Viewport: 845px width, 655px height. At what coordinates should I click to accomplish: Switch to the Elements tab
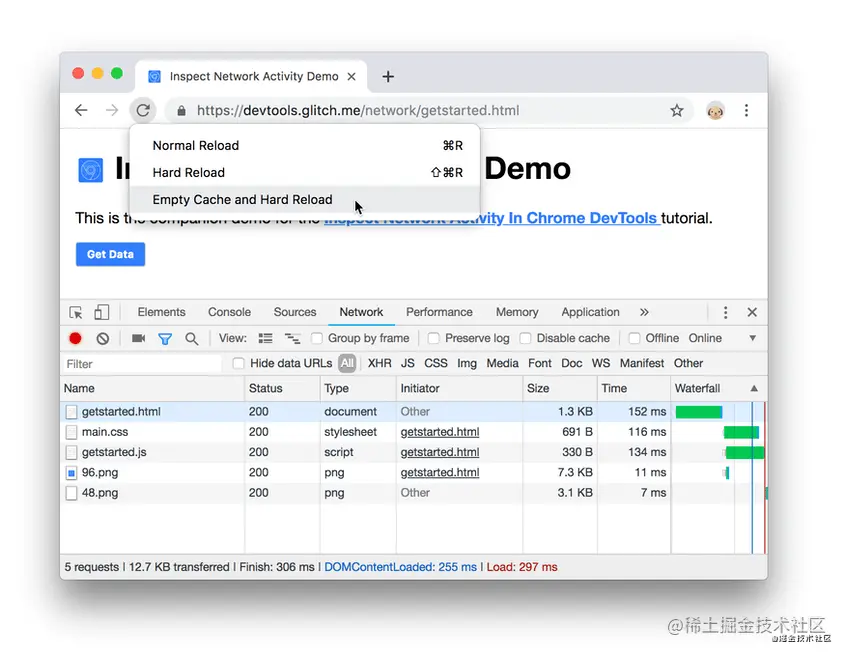pos(161,312)
